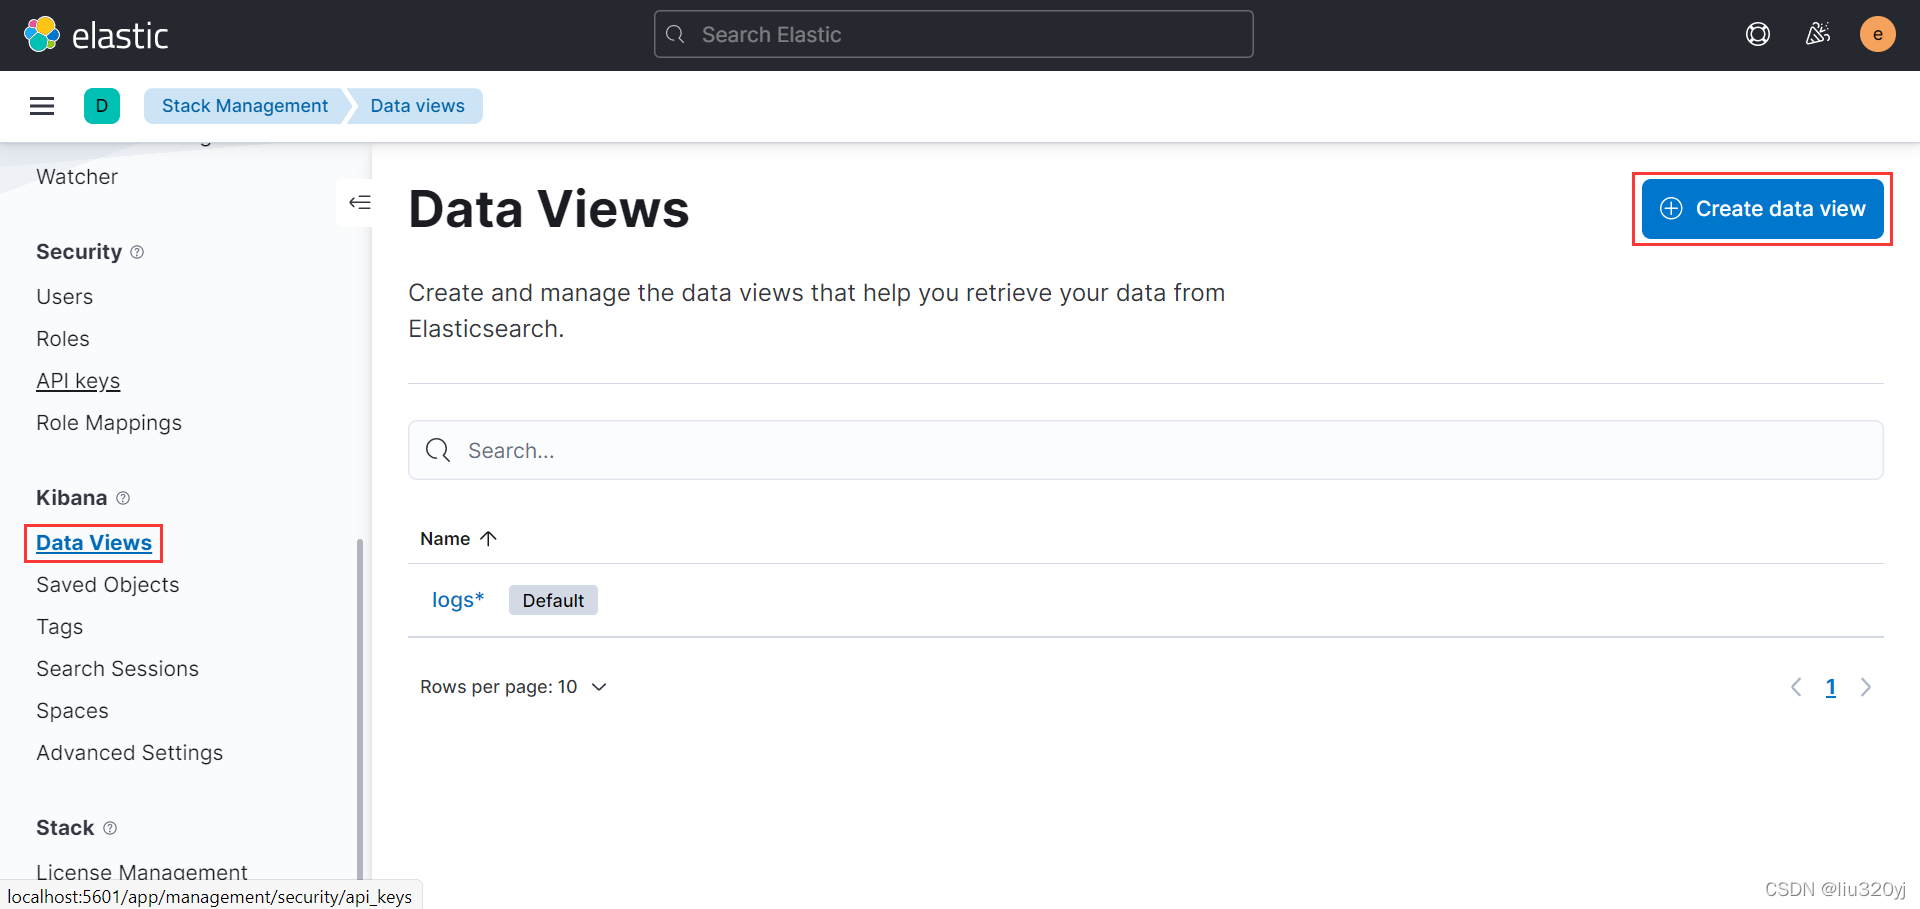Click Create data view button
The width and height of the screenshot is (1920, 909).
(x=1763, y=209)
